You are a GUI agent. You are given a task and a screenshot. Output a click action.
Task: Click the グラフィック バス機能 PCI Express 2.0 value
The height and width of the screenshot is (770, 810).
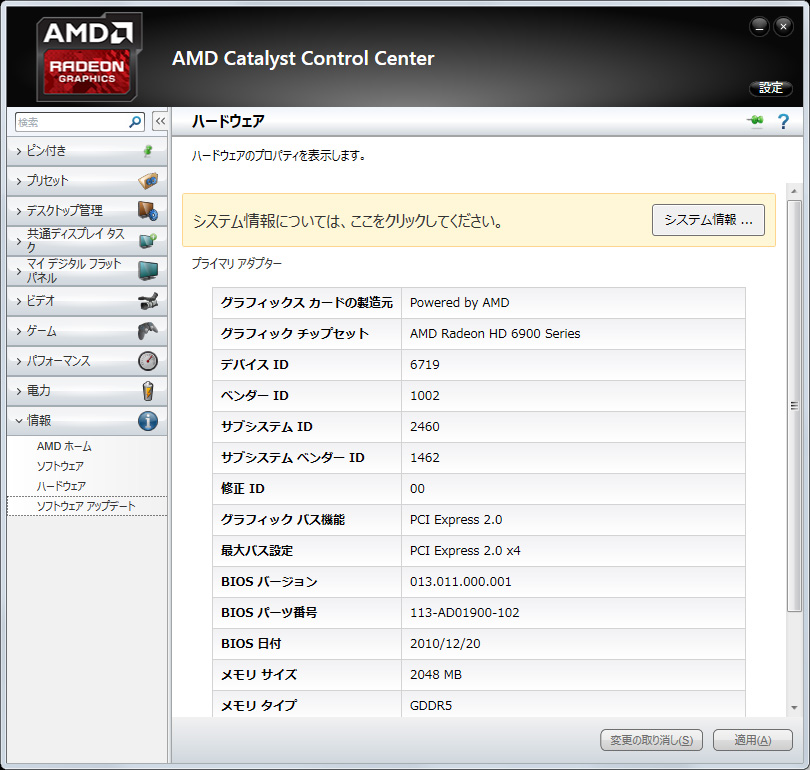pos(456,520)
